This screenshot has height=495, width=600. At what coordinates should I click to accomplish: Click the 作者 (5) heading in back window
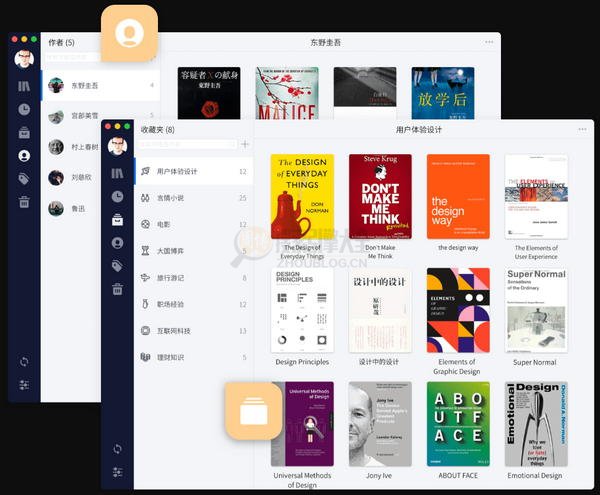tap(61, 42)
